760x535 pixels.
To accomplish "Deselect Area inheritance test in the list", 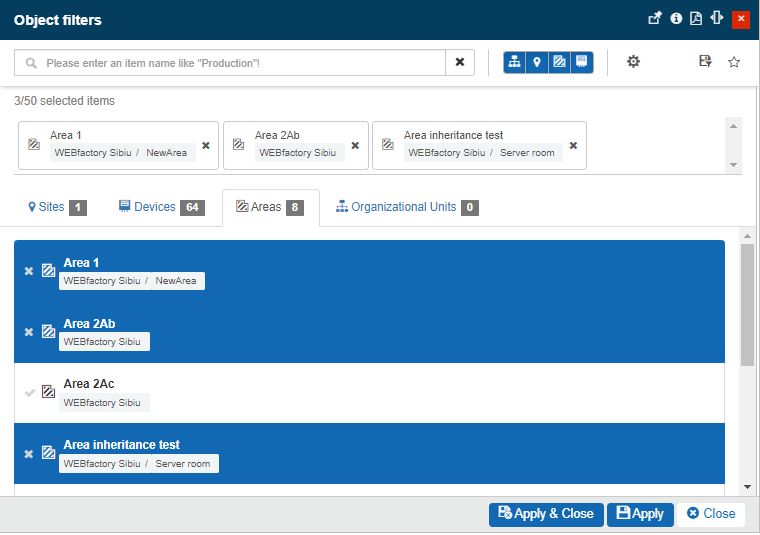I will [x=29, y=453].
